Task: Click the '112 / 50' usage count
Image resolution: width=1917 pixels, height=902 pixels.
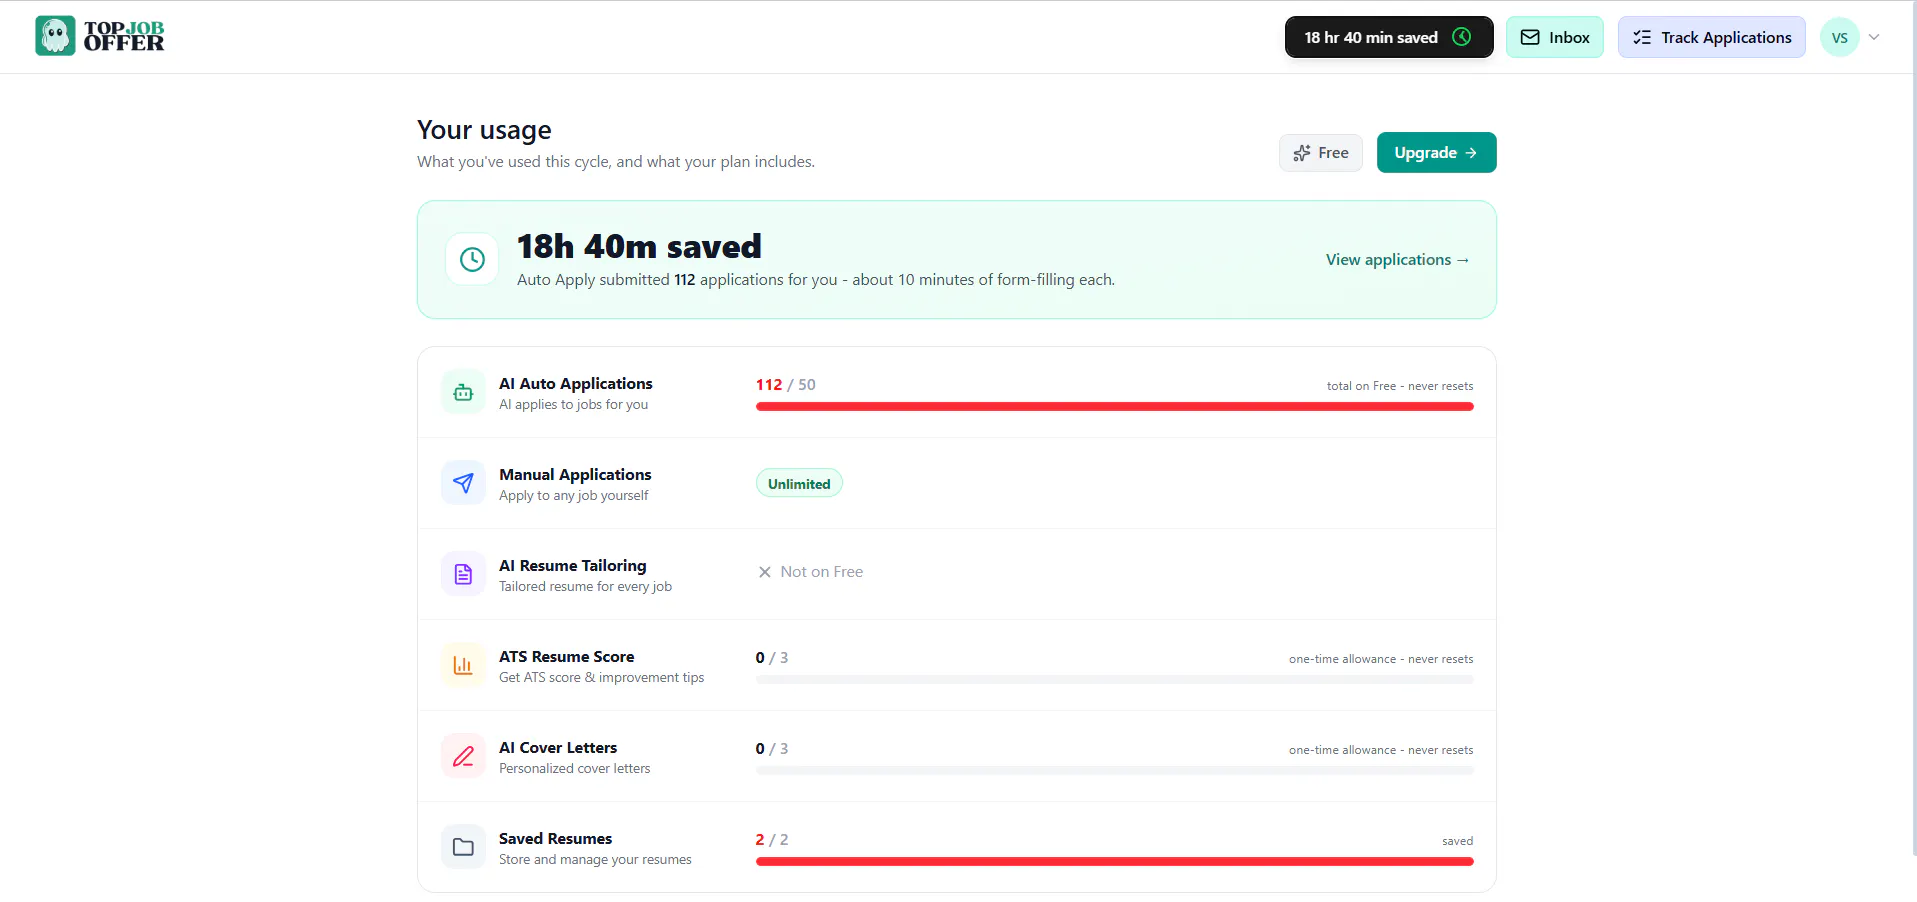Action: [785, 385]
